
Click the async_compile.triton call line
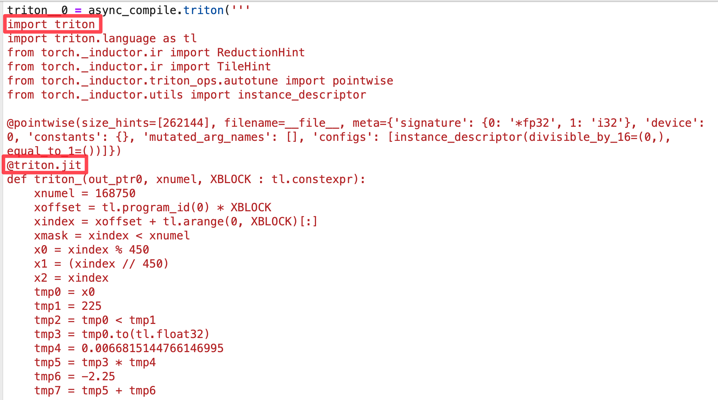tap(128, 9)
